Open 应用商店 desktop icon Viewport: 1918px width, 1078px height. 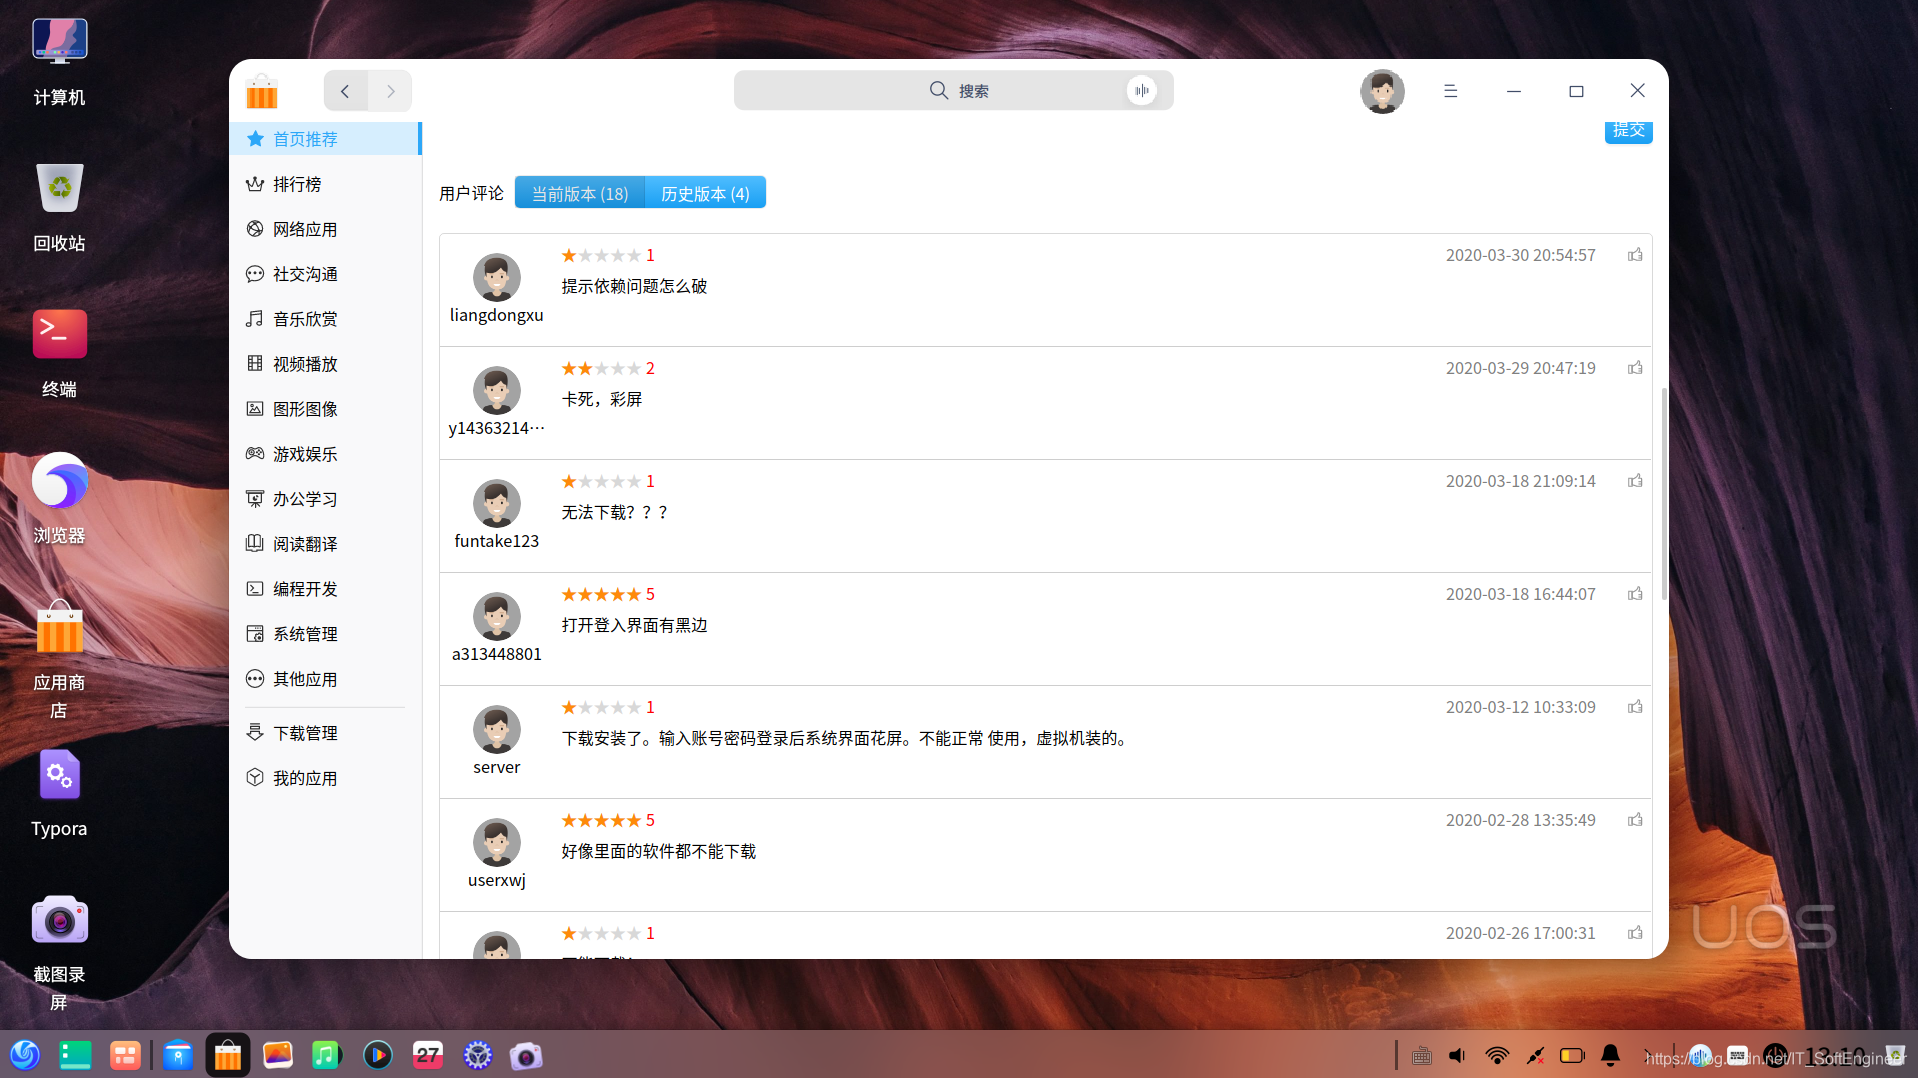tap(59, 660)
